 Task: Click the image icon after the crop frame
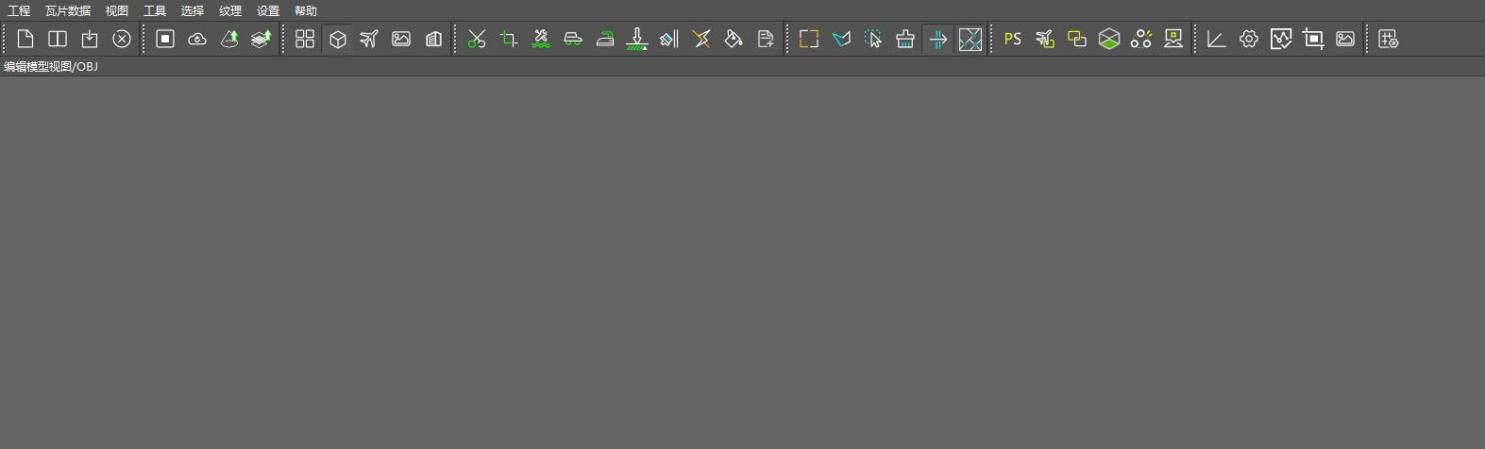click(1345, 39)
